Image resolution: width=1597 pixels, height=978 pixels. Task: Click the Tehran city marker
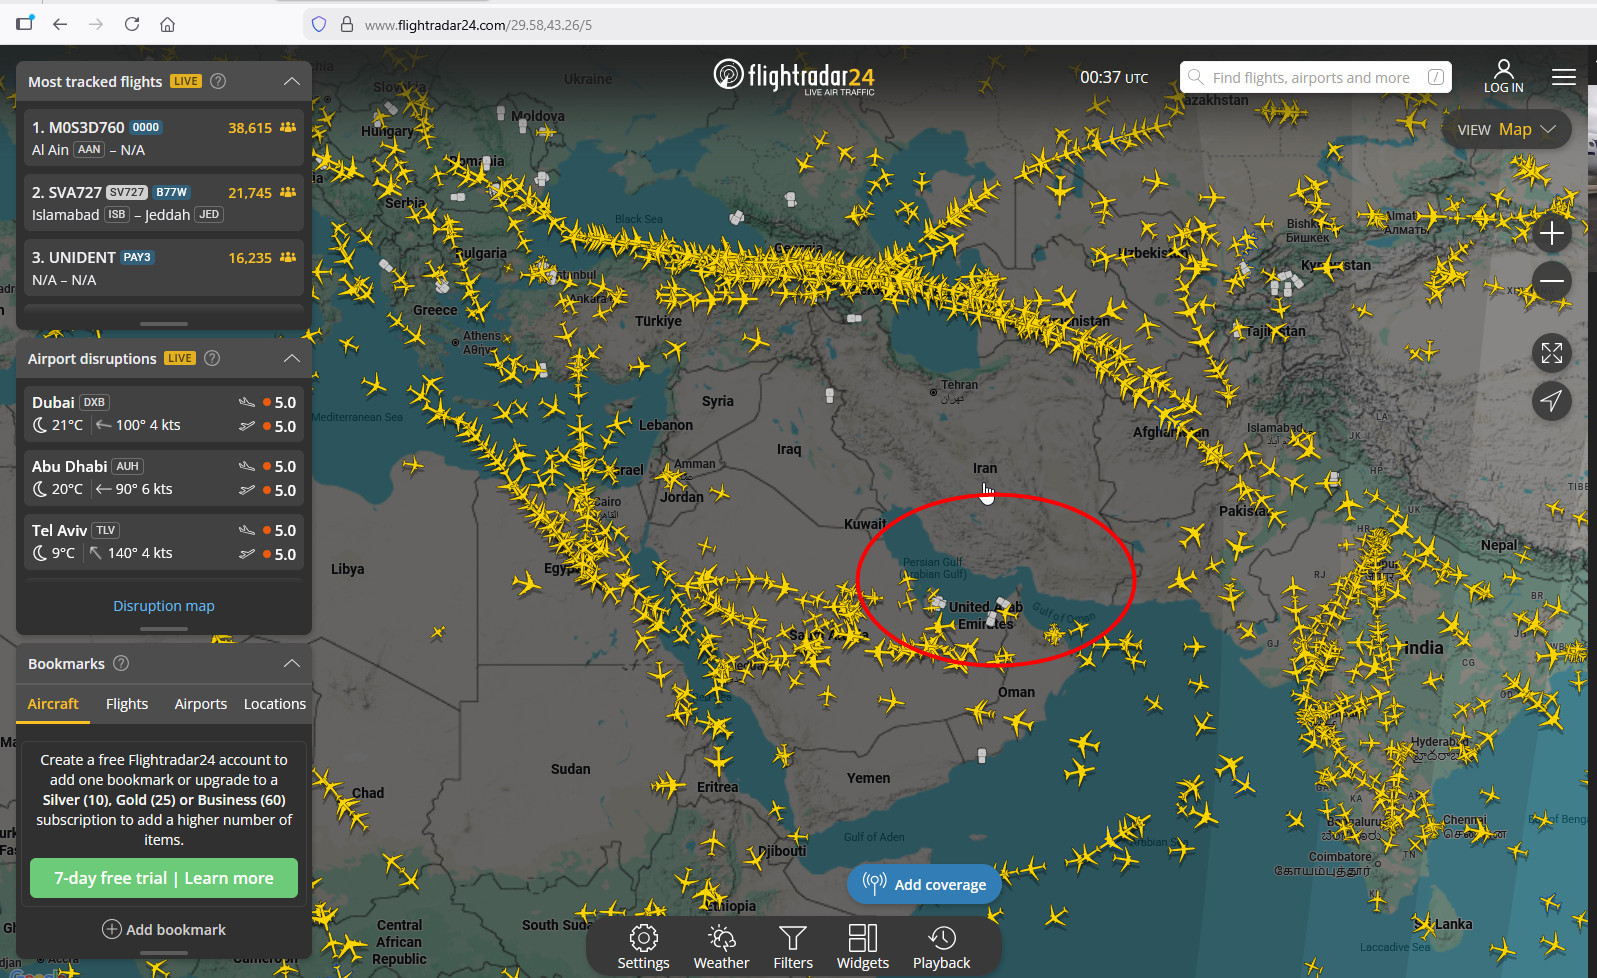pos(933,393)
